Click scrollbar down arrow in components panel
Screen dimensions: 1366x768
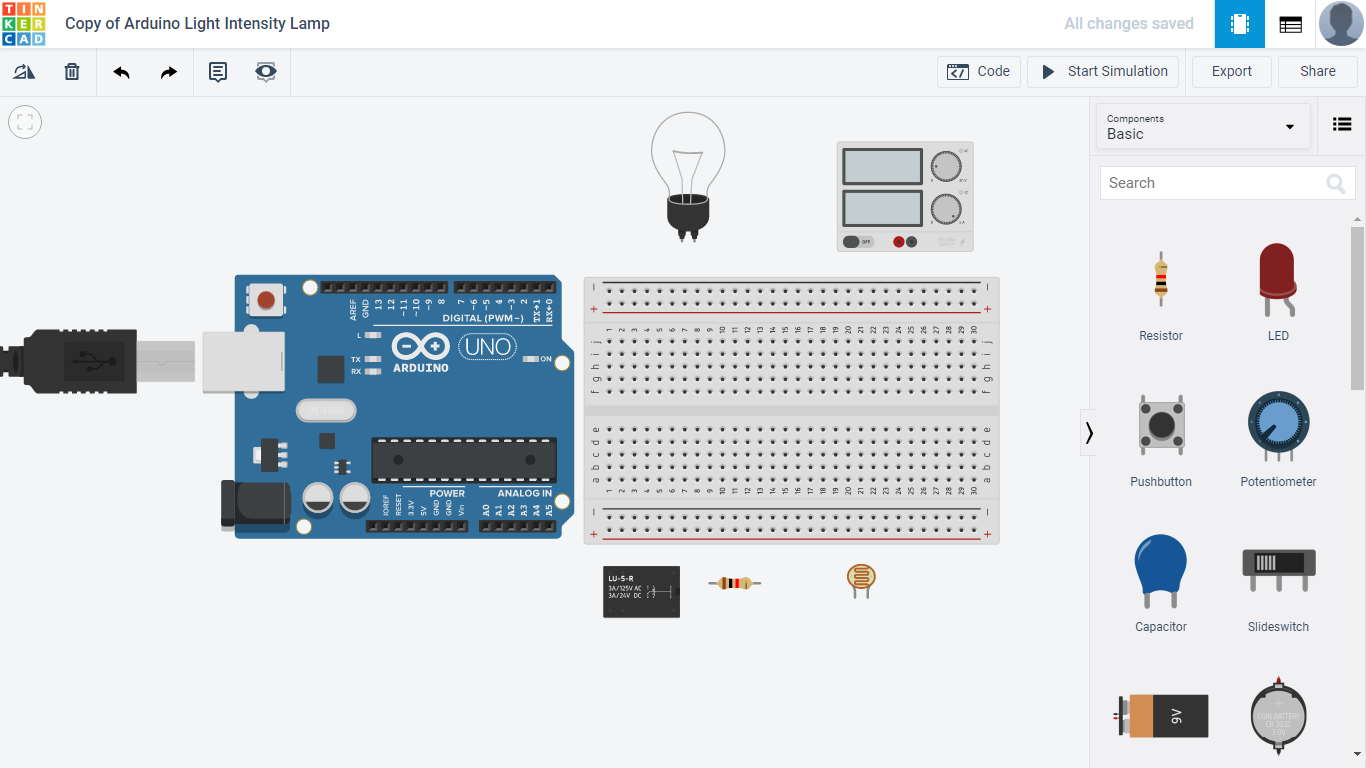click(1357, 753)
